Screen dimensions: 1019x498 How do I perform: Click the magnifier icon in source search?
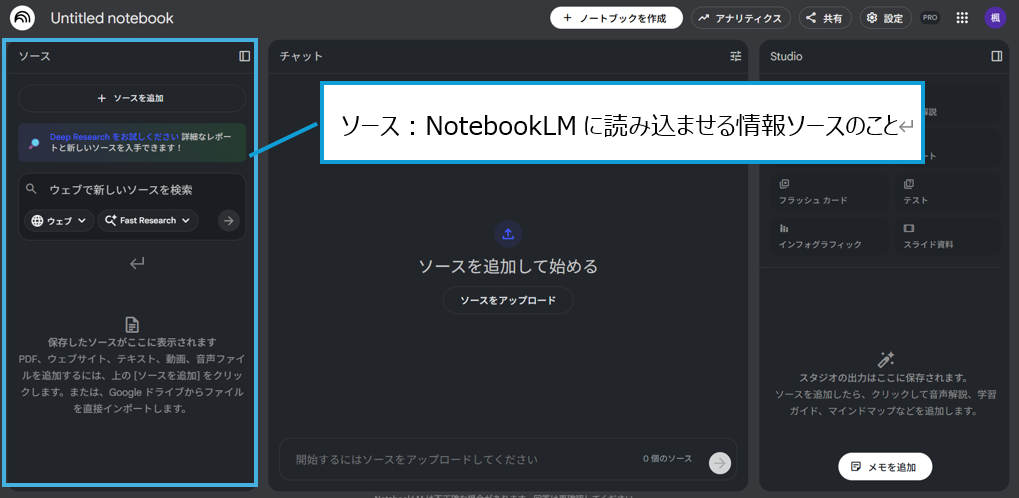(x=31, y=189)
